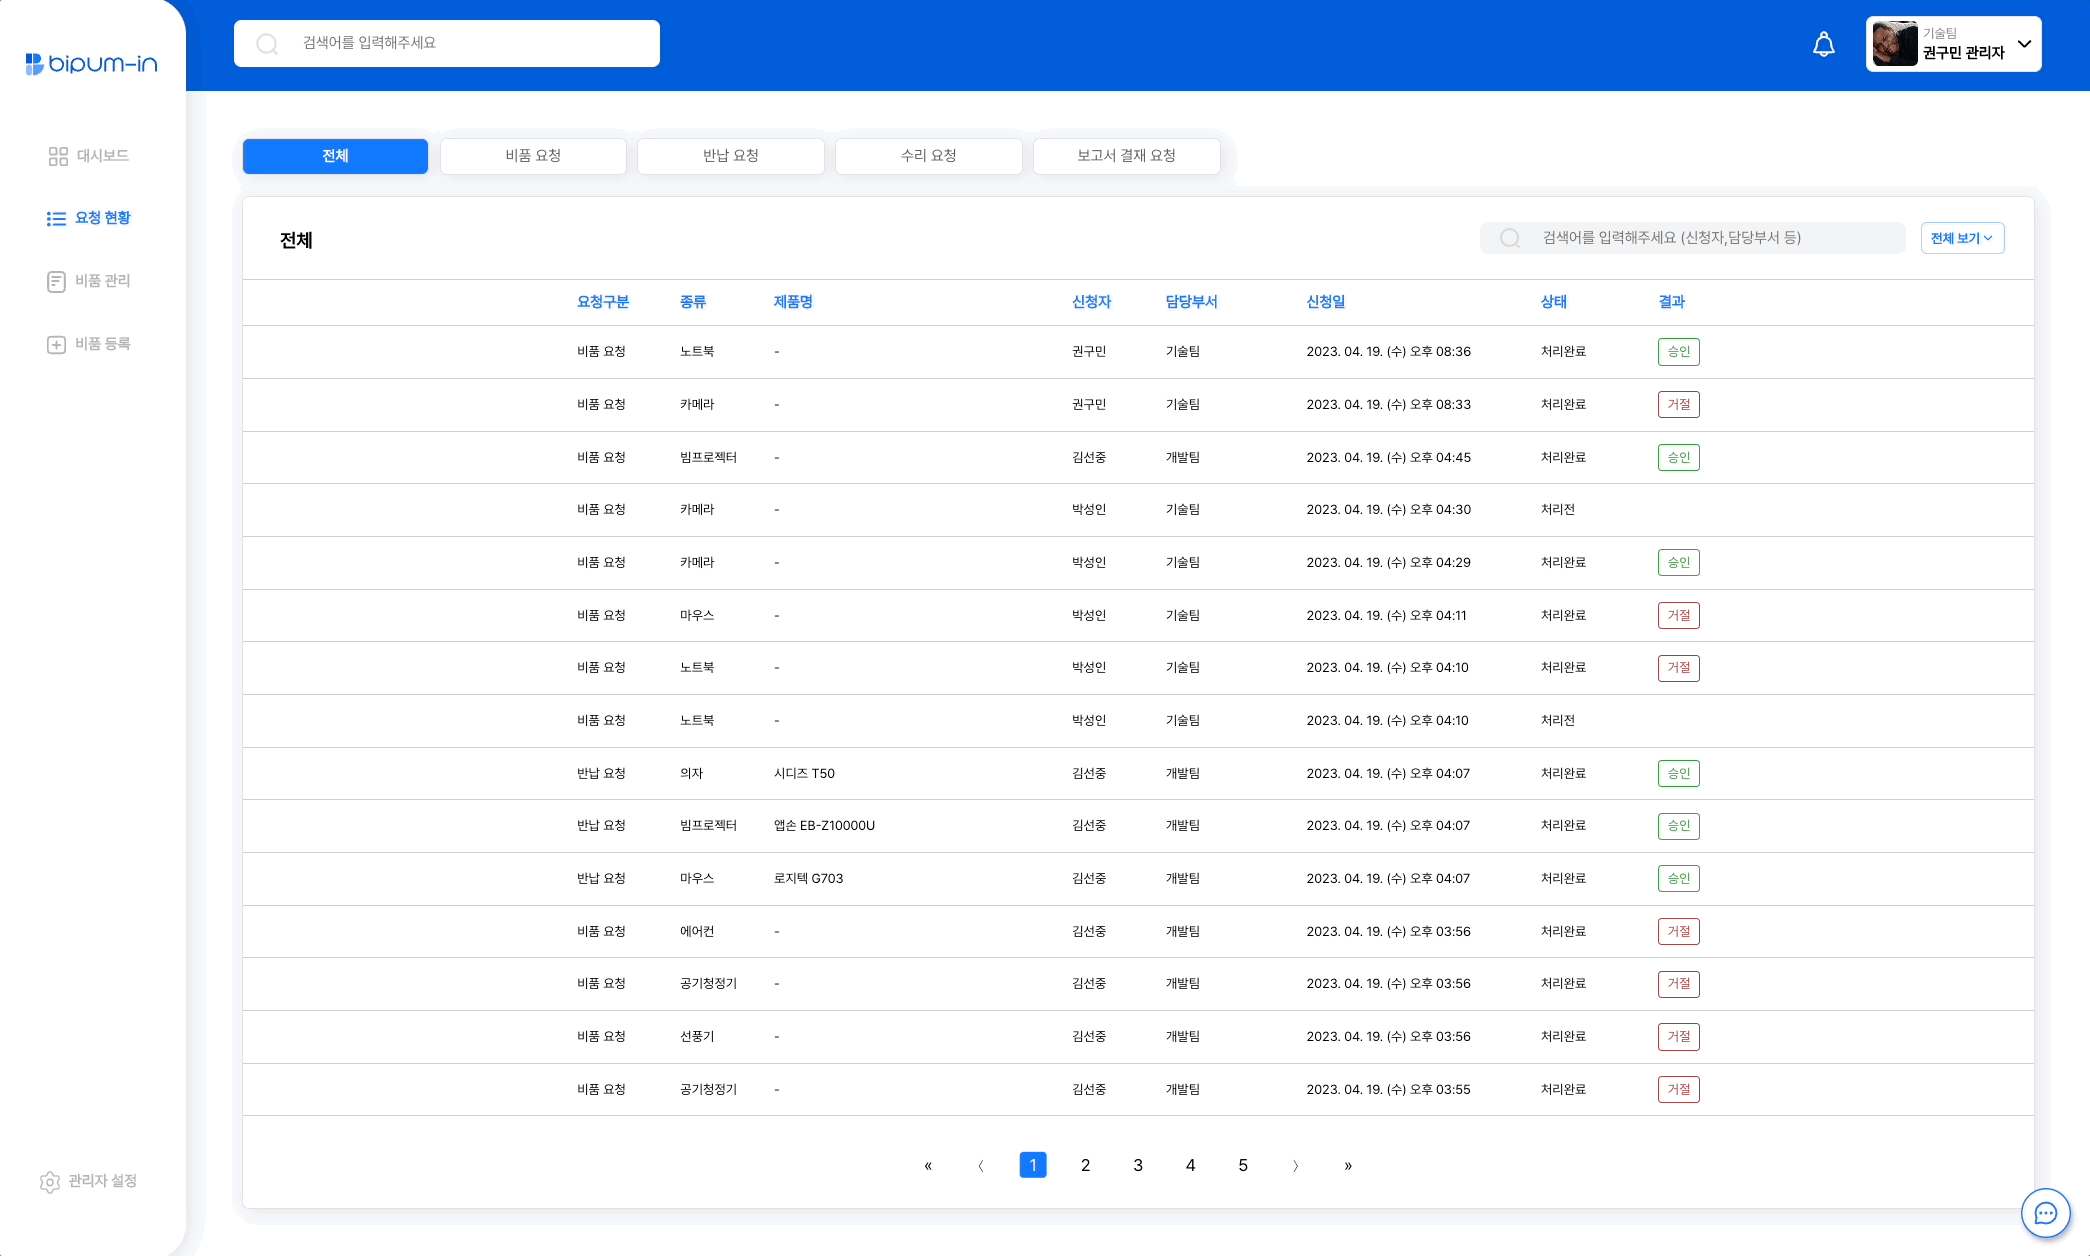Viewport: 2090px width, 1256px height.
Task: Click the 비품 관리 document icon
Action: (56, 282)
